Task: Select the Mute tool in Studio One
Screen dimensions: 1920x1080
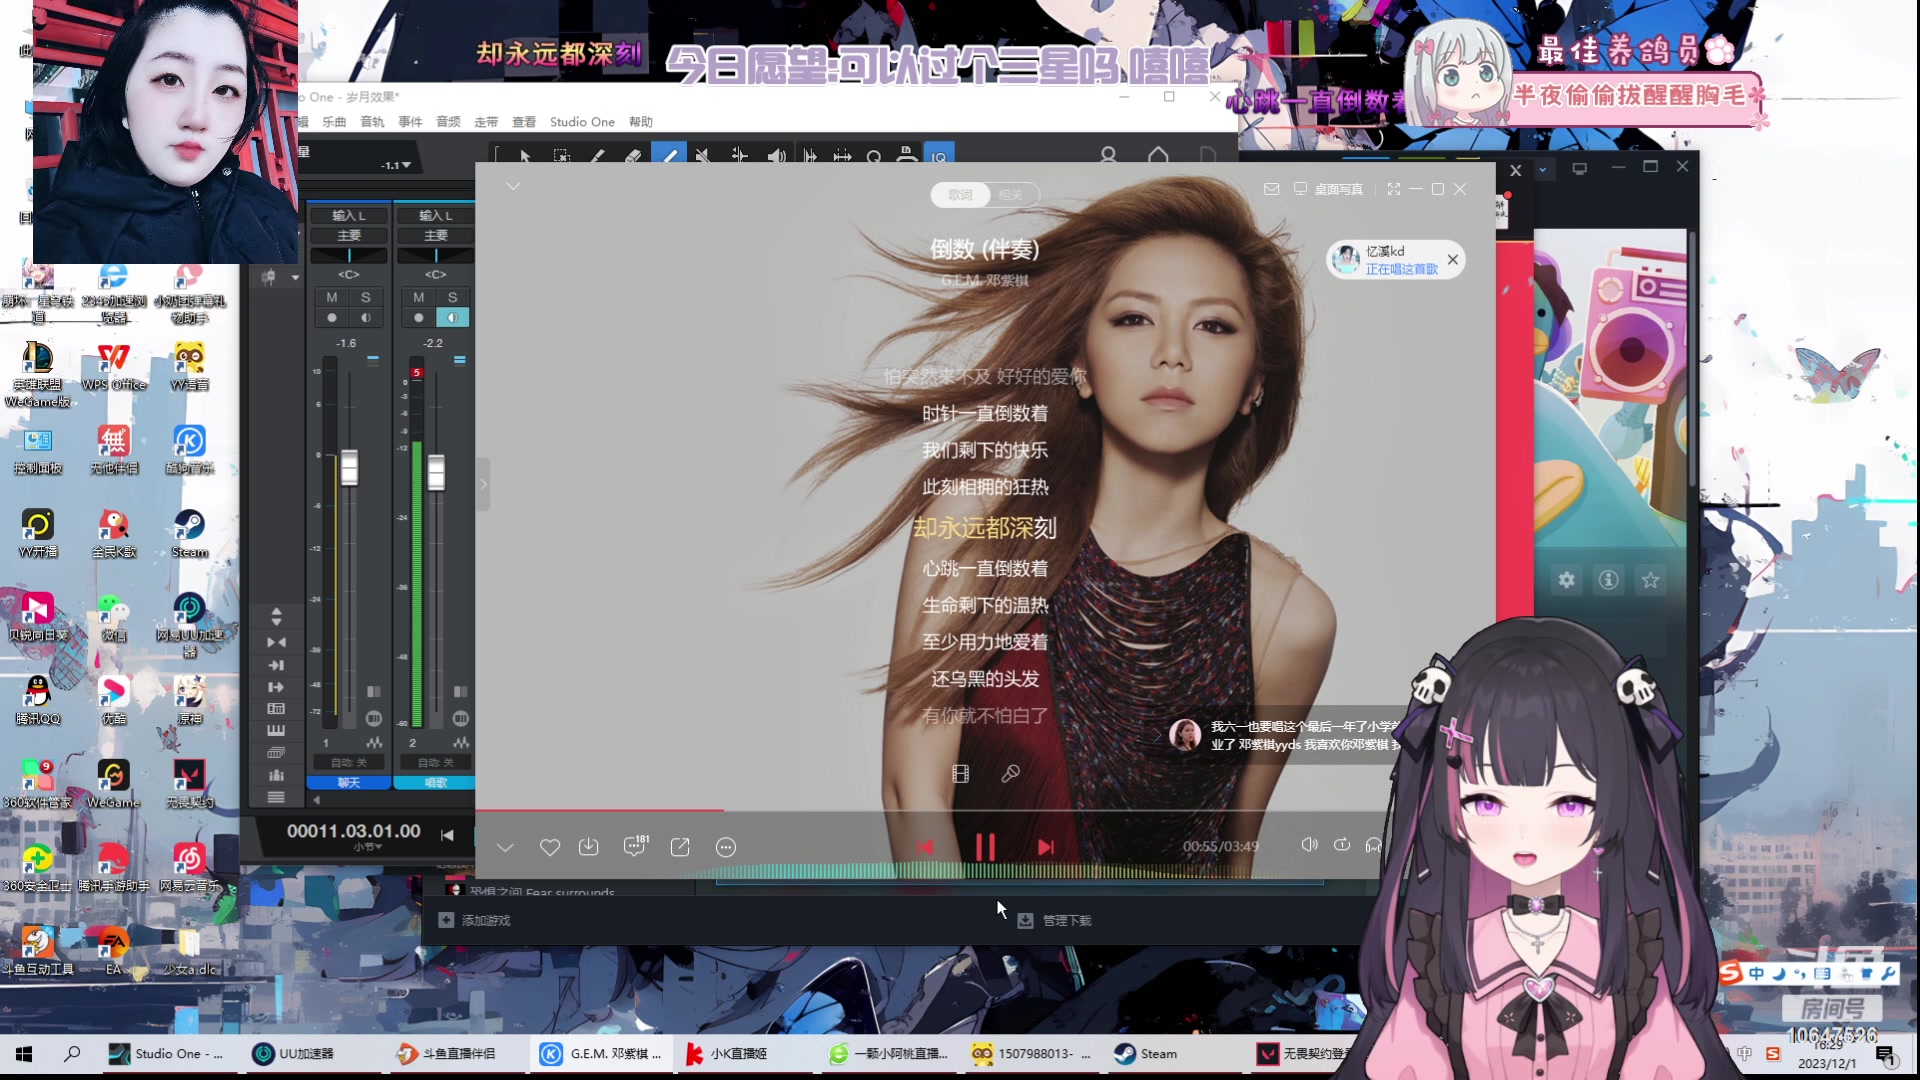Action: click(703, 156)
